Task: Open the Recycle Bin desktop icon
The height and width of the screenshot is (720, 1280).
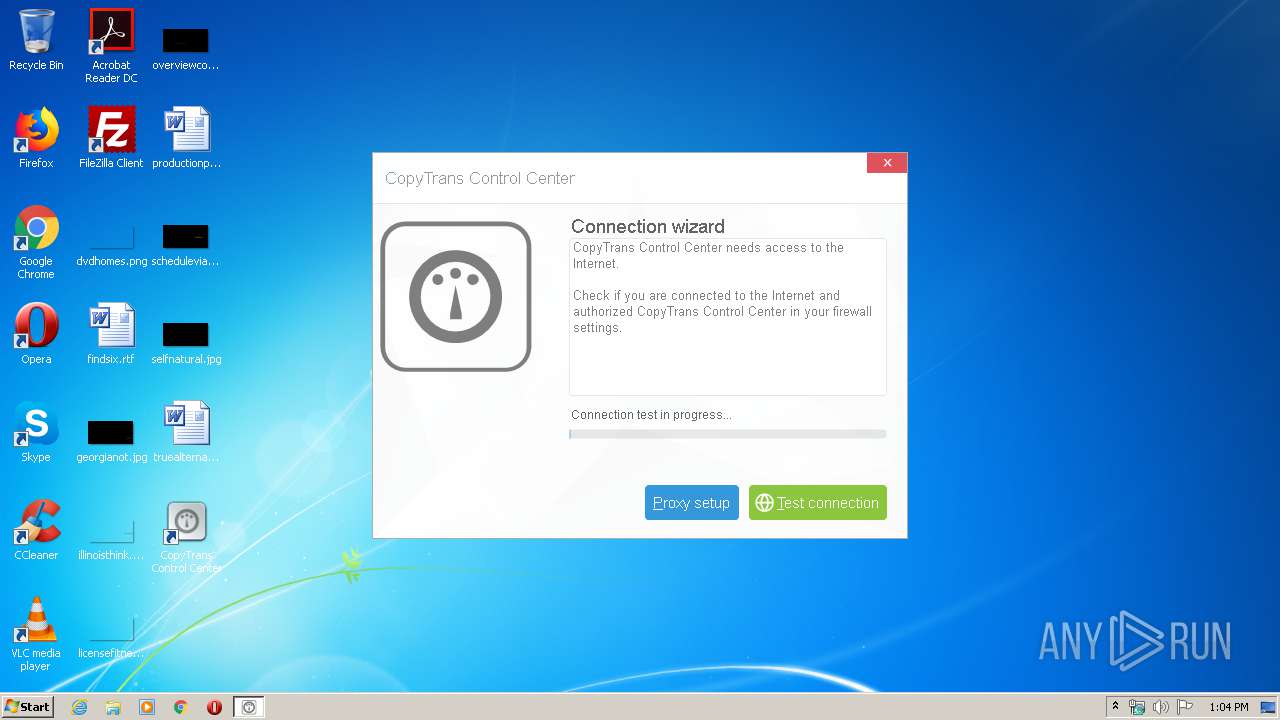Action: coord(36,41)
